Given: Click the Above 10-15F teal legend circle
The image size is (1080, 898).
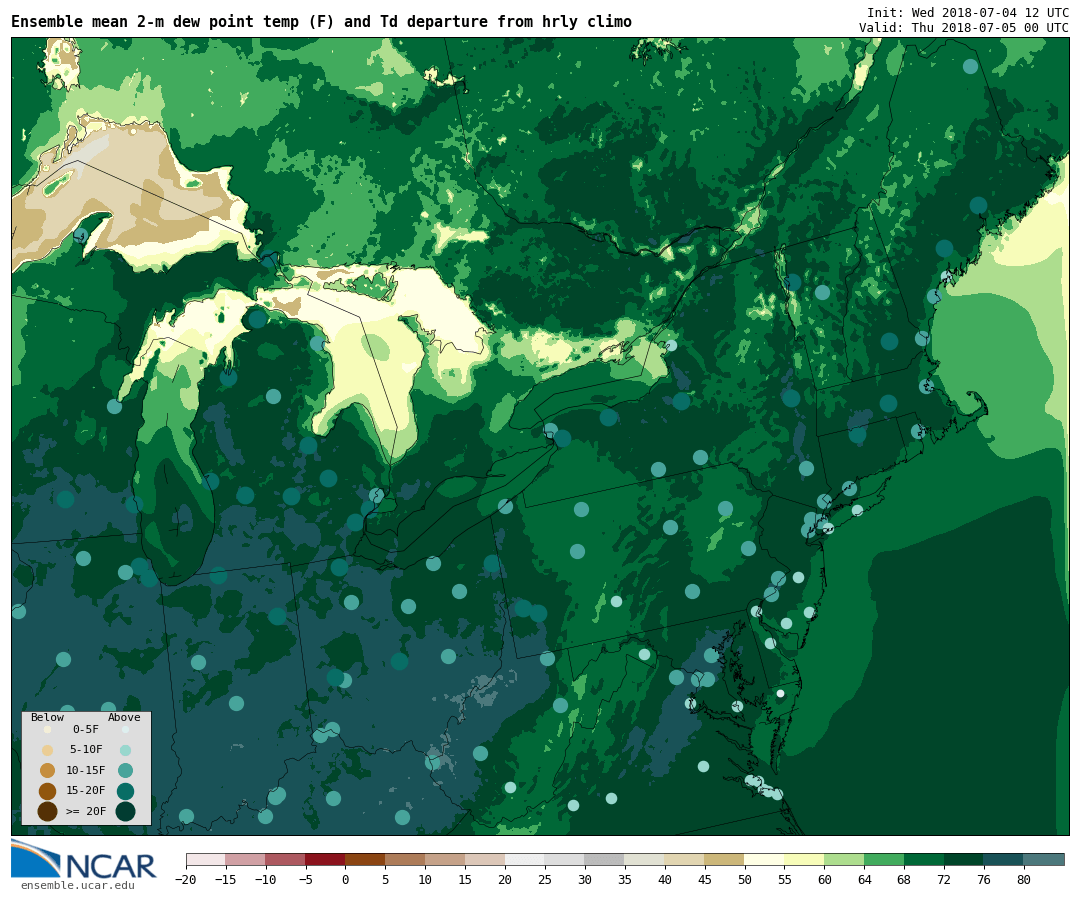Looking at the screenshot, I should pos(125,770).
